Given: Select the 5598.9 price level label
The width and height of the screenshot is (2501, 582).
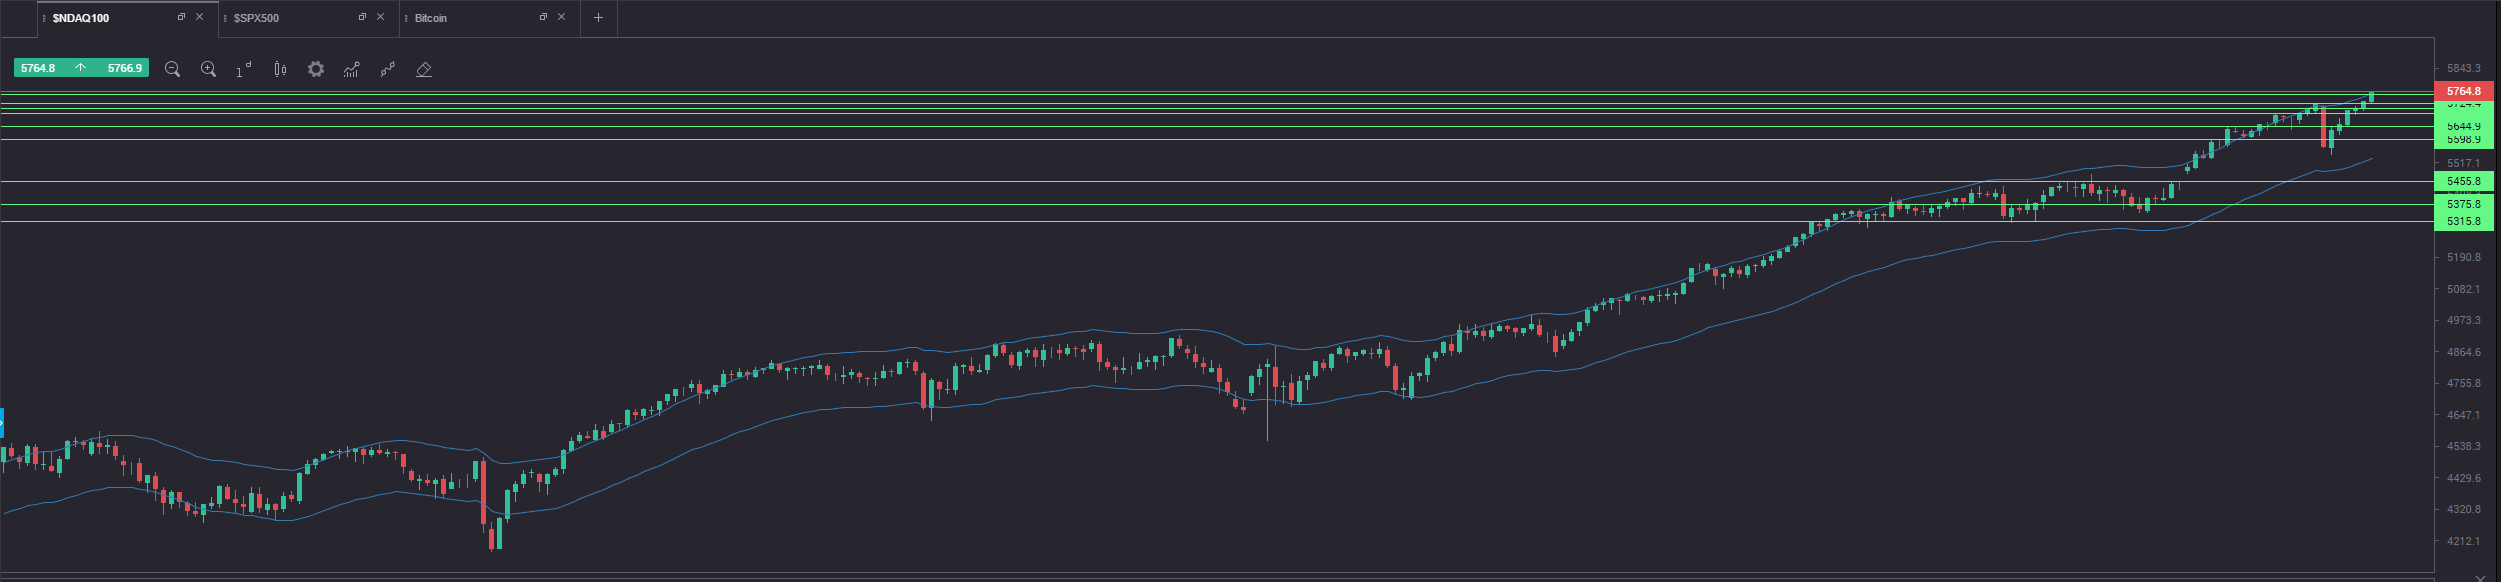Looking at the screenshot, I should point(2463,140).
